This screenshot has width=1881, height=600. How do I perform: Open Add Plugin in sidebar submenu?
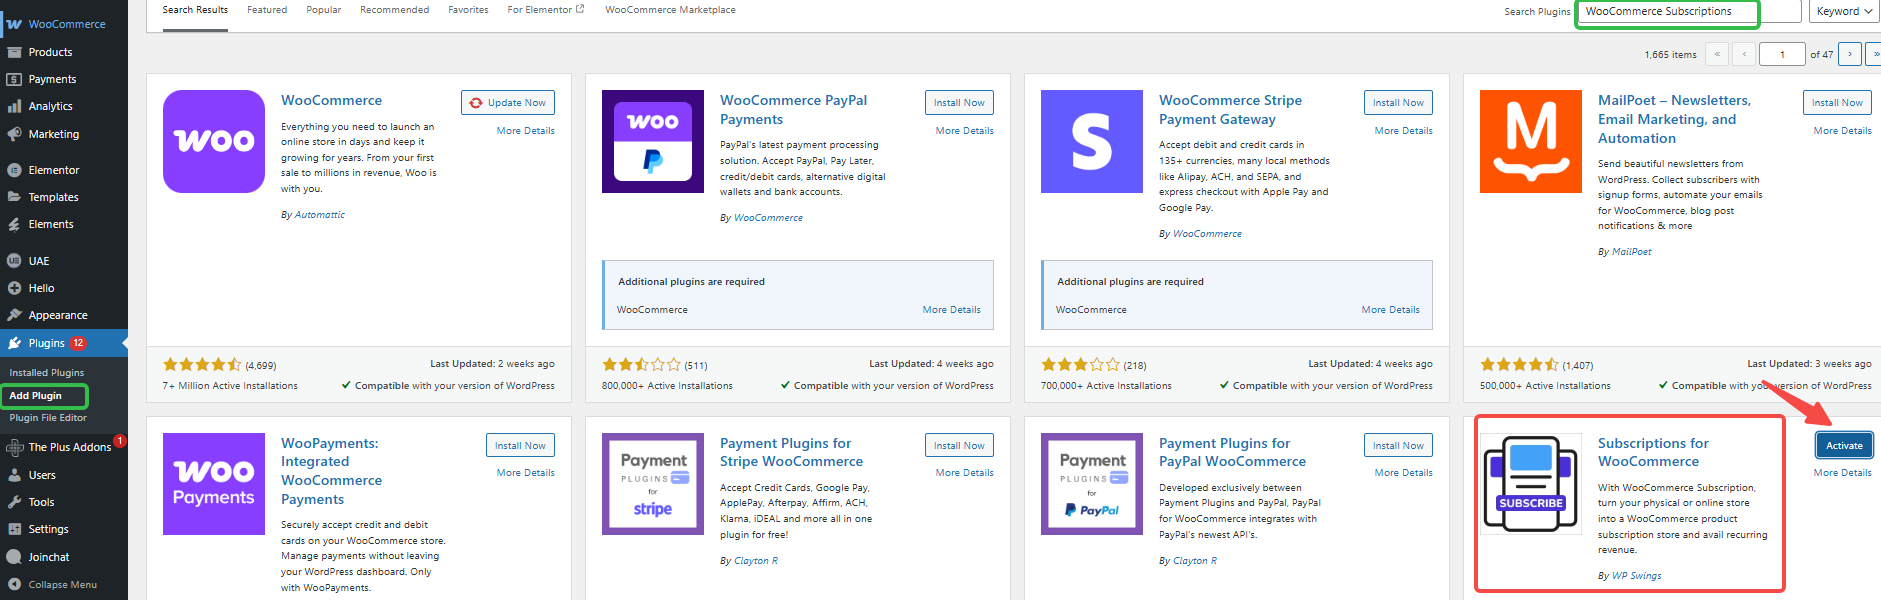pos(36,396)
